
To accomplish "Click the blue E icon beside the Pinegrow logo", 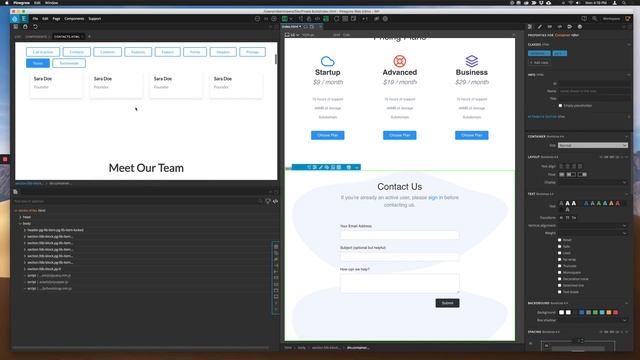I will 24,19.
